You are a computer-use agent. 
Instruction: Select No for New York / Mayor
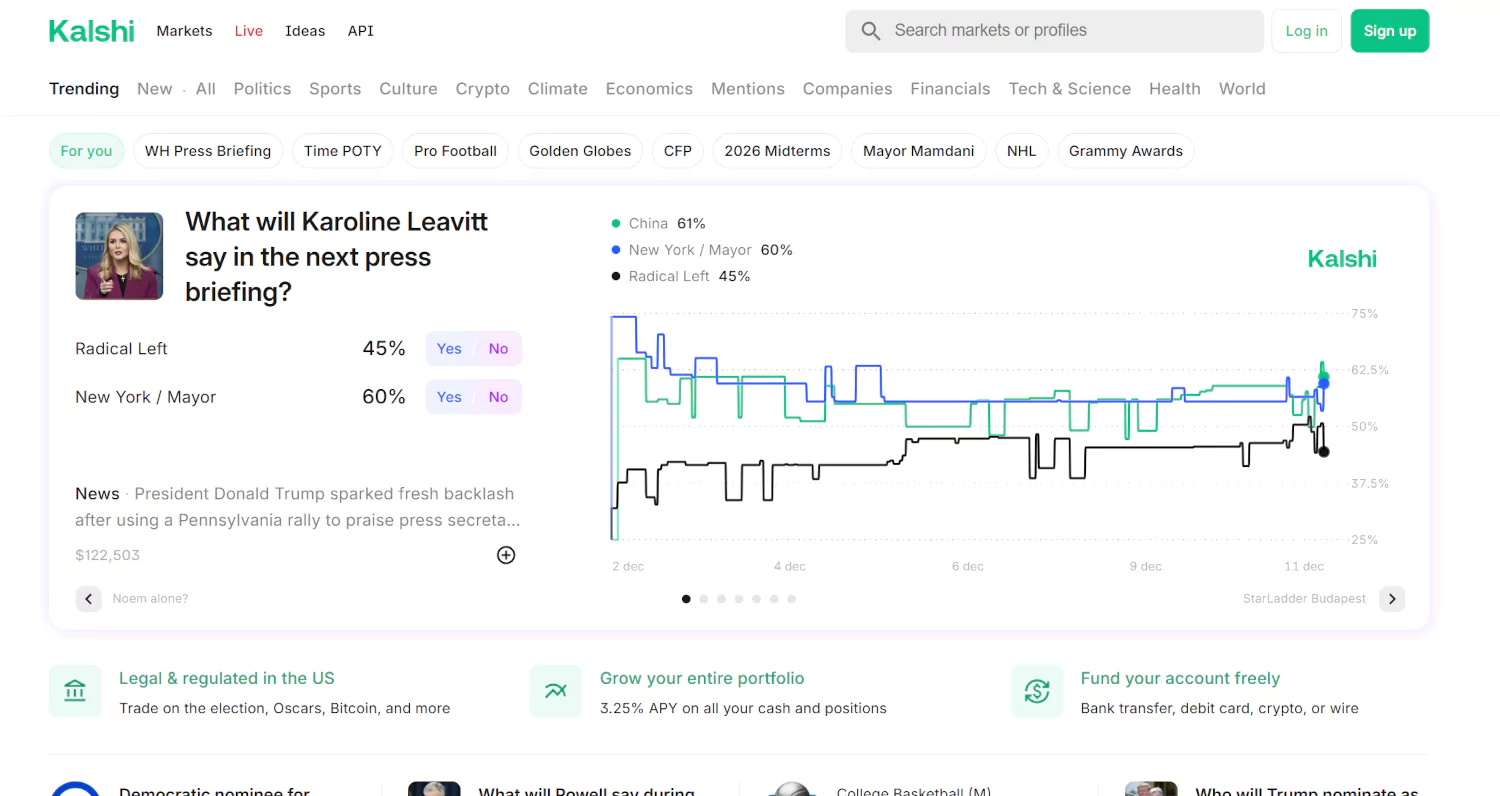498,397
